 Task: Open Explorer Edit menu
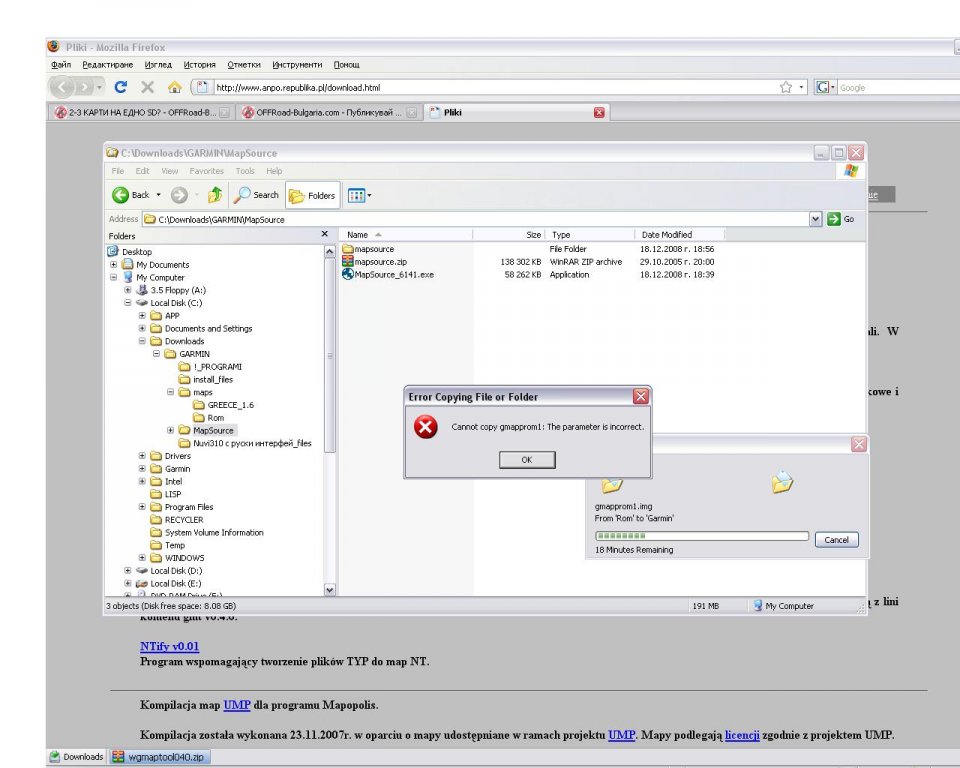pos(142,171)
